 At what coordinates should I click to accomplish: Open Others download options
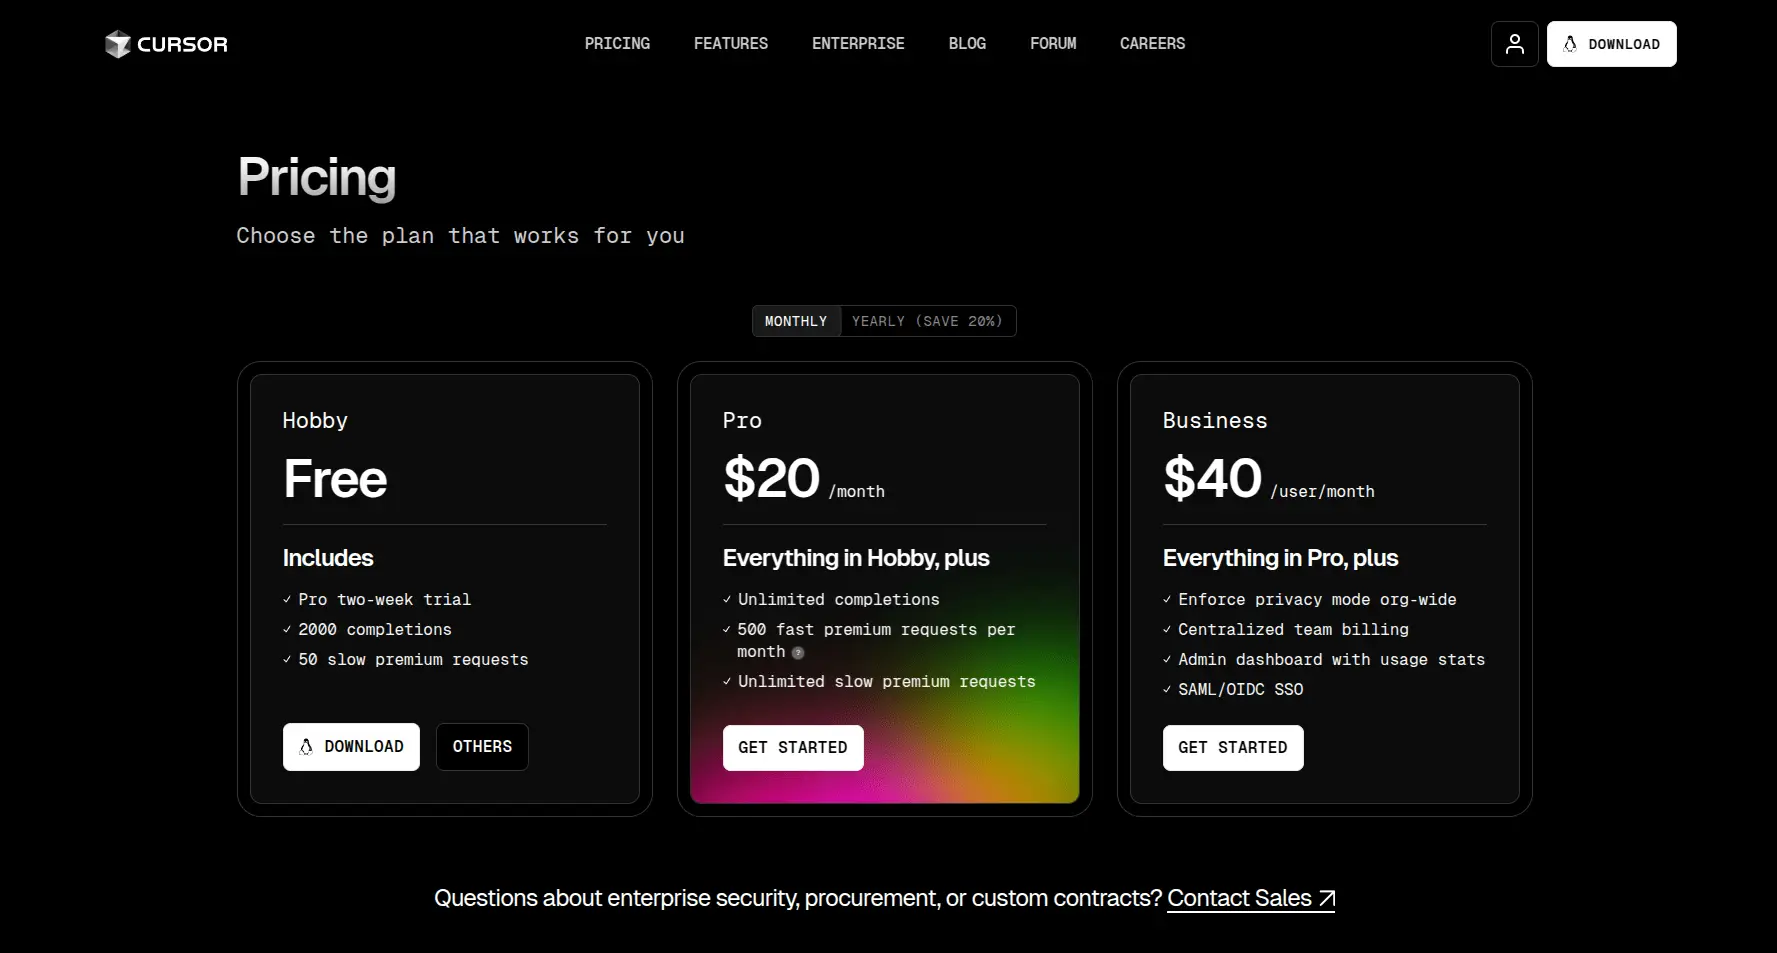click(x=482, y=747)
